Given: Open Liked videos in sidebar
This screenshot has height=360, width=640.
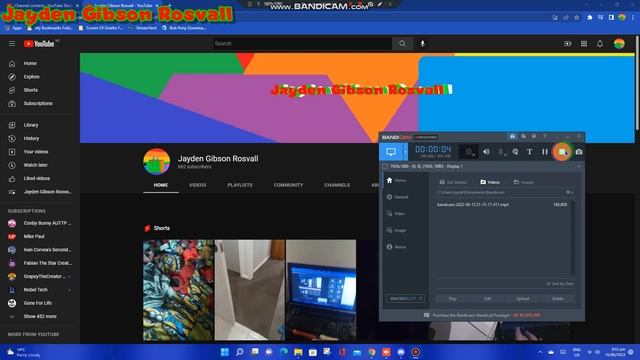Looking at the screenshot, I should (40, 178).
